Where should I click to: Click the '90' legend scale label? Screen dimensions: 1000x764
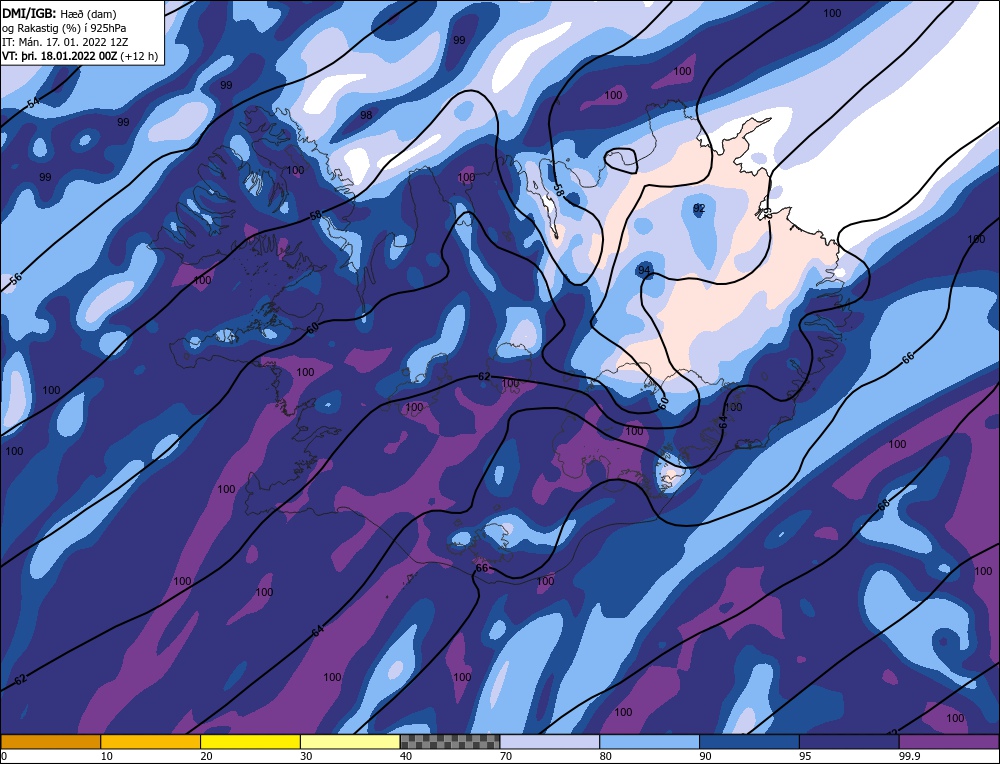coord(705,756)
